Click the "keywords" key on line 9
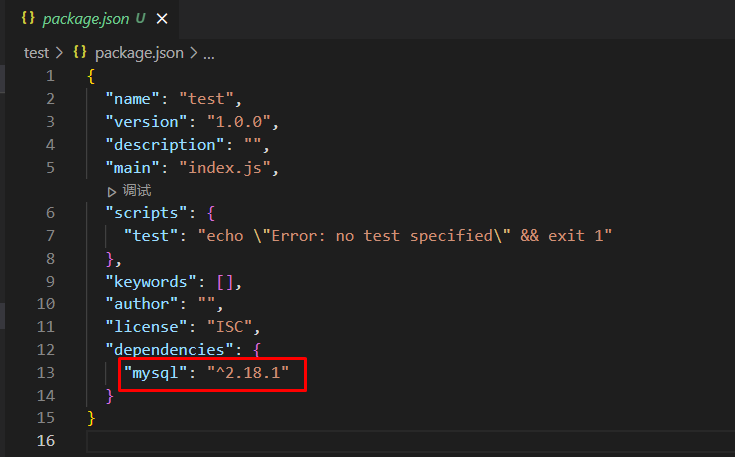 [151, 282]
